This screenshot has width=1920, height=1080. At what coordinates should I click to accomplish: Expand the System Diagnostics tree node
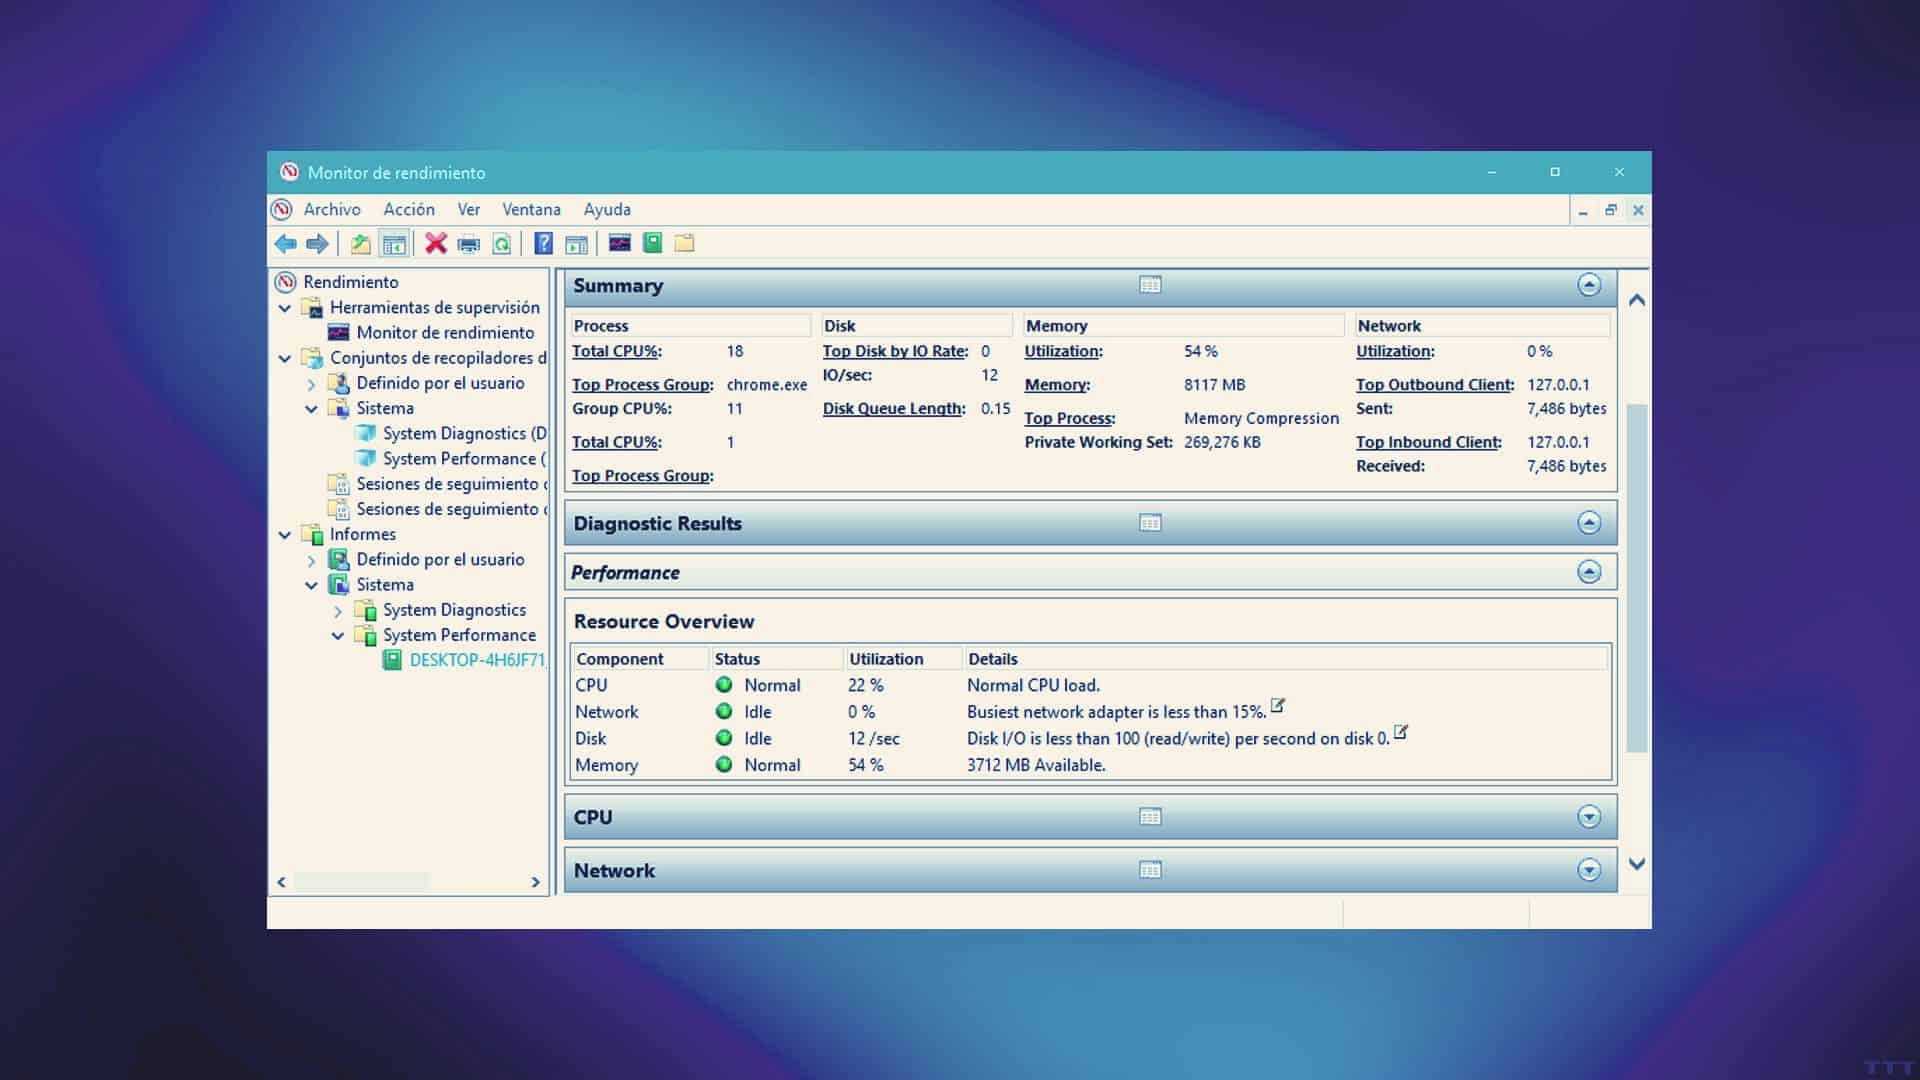point(339,609)
